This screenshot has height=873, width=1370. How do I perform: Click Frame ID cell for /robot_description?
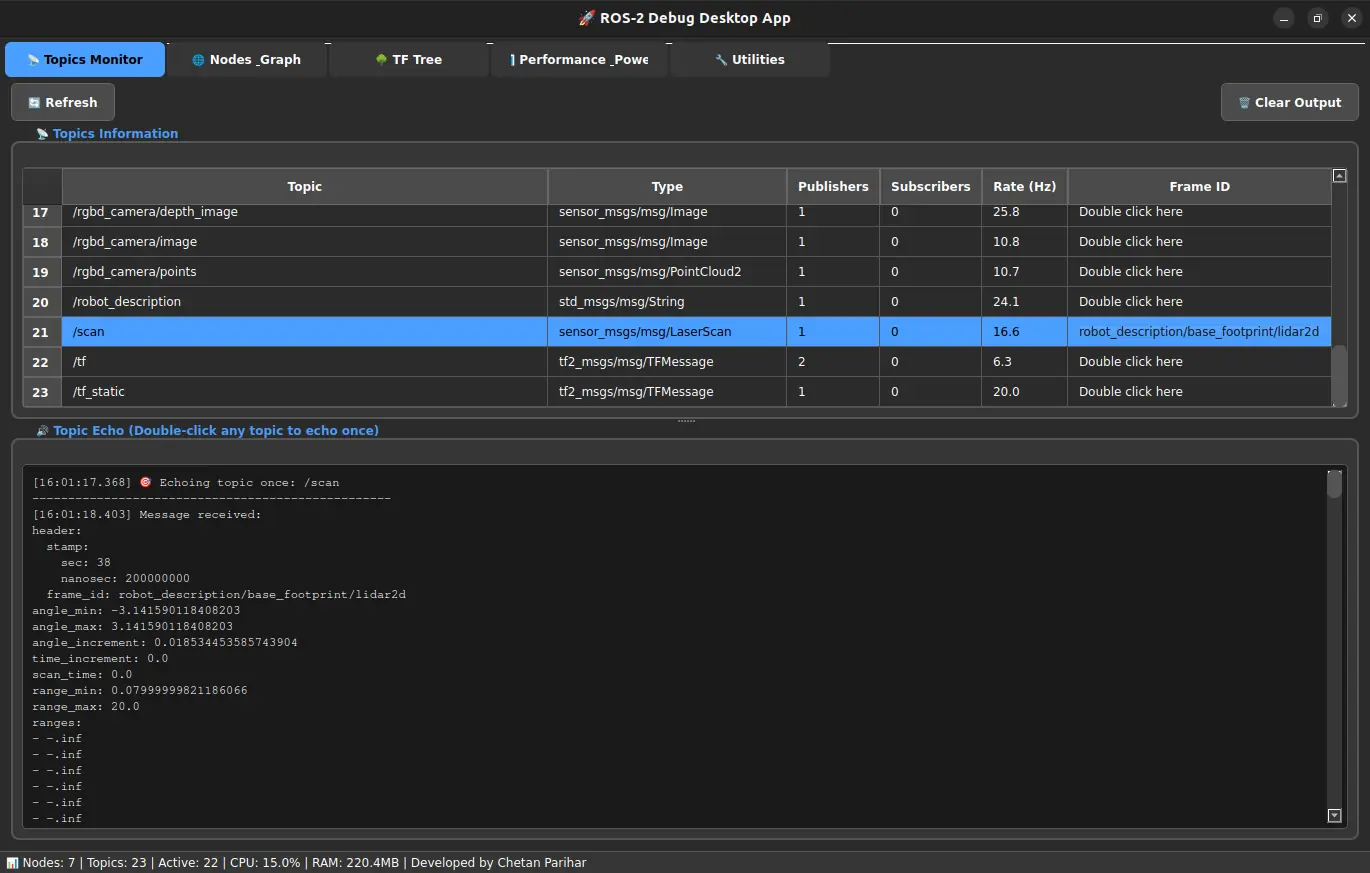point(1198,302)
